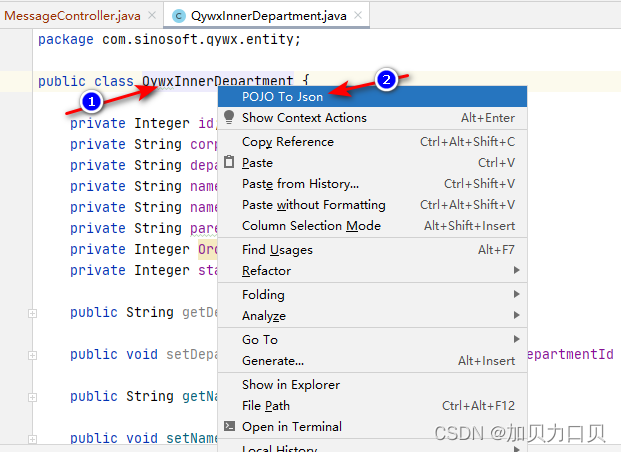
Task: Toggle Column Selection Mode
Action: [x=311, y=226]
